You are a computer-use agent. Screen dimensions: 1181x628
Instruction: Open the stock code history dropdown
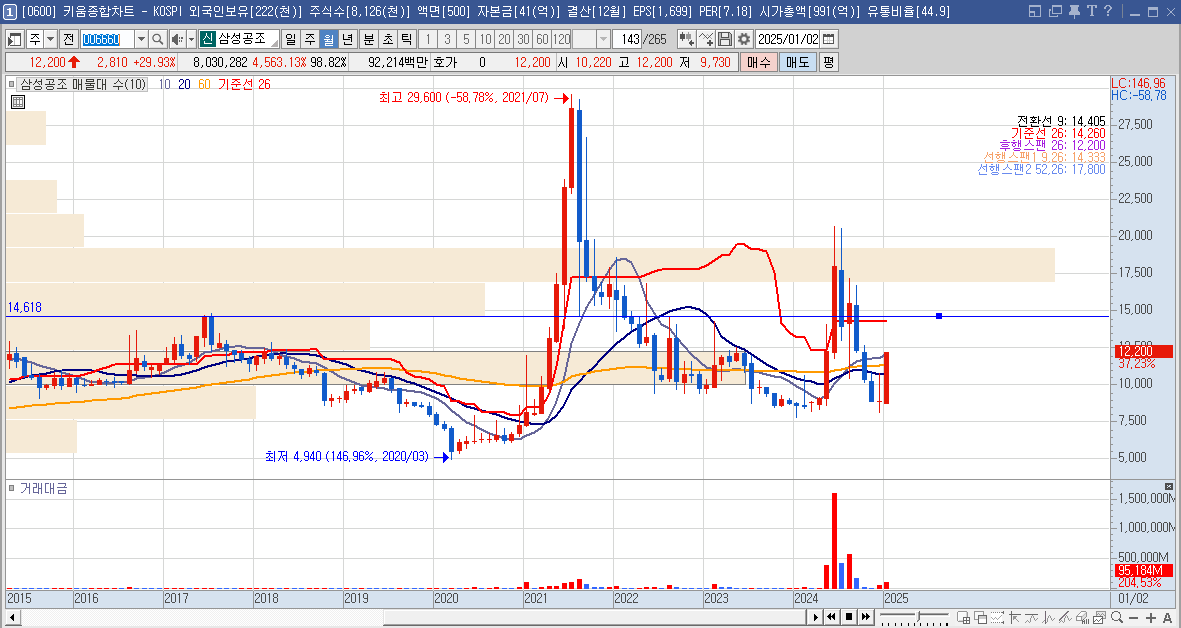tap(142, 39)
